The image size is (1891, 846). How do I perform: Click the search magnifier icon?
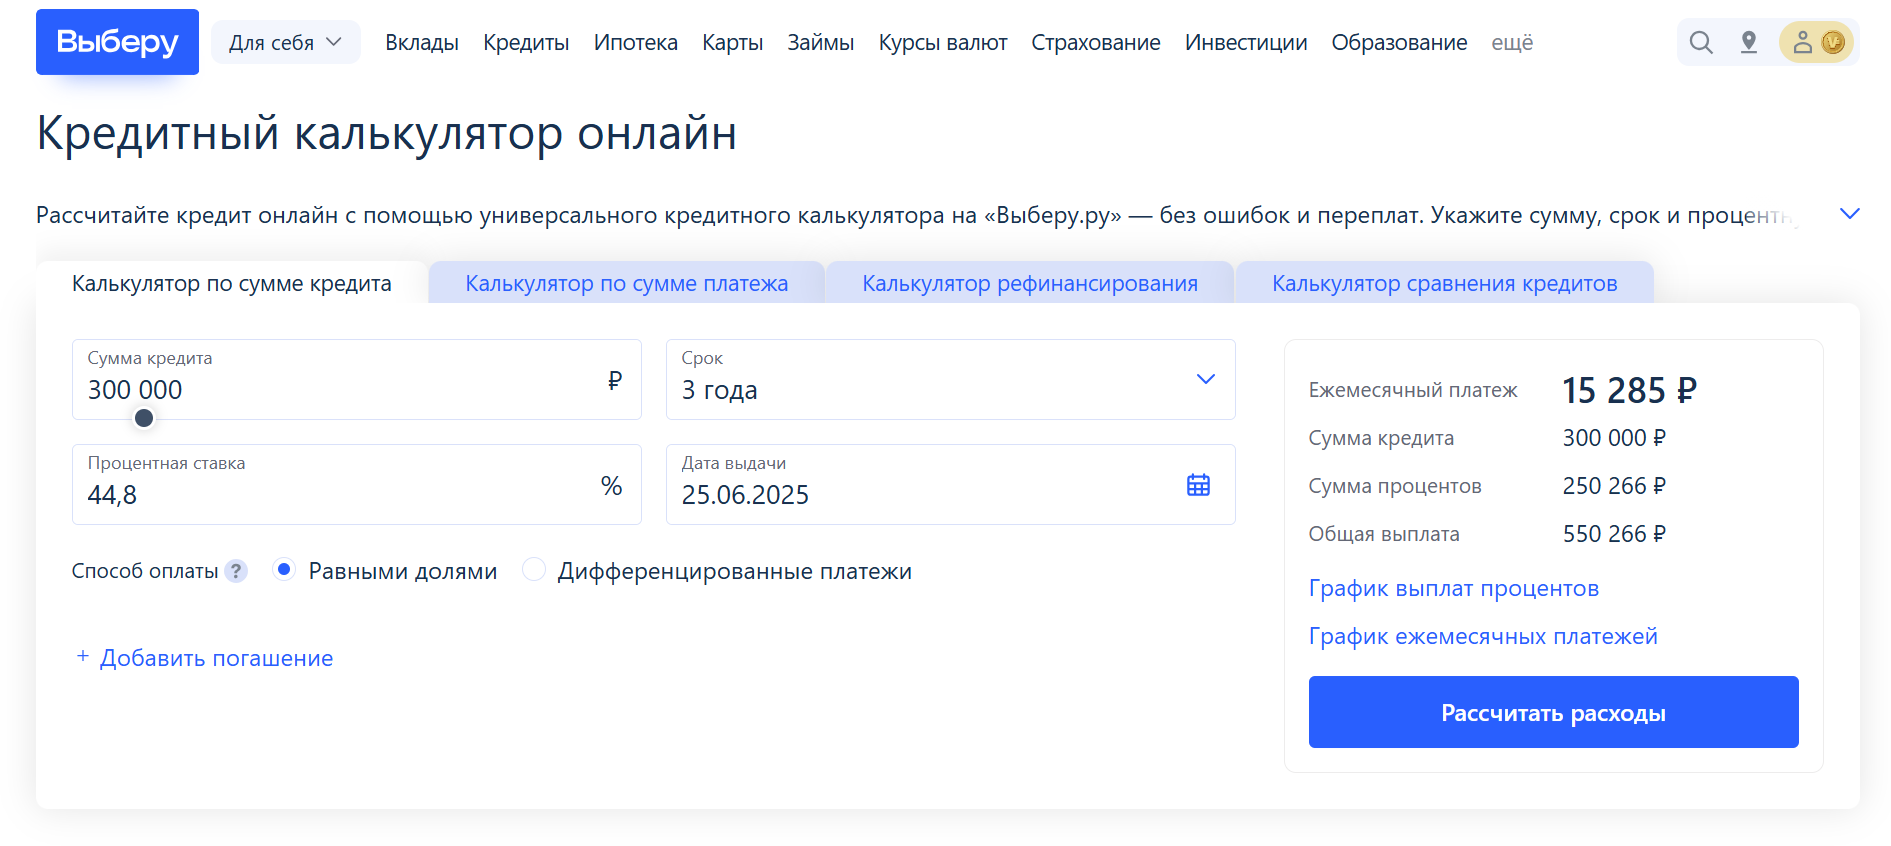[x=1700, y=42]
